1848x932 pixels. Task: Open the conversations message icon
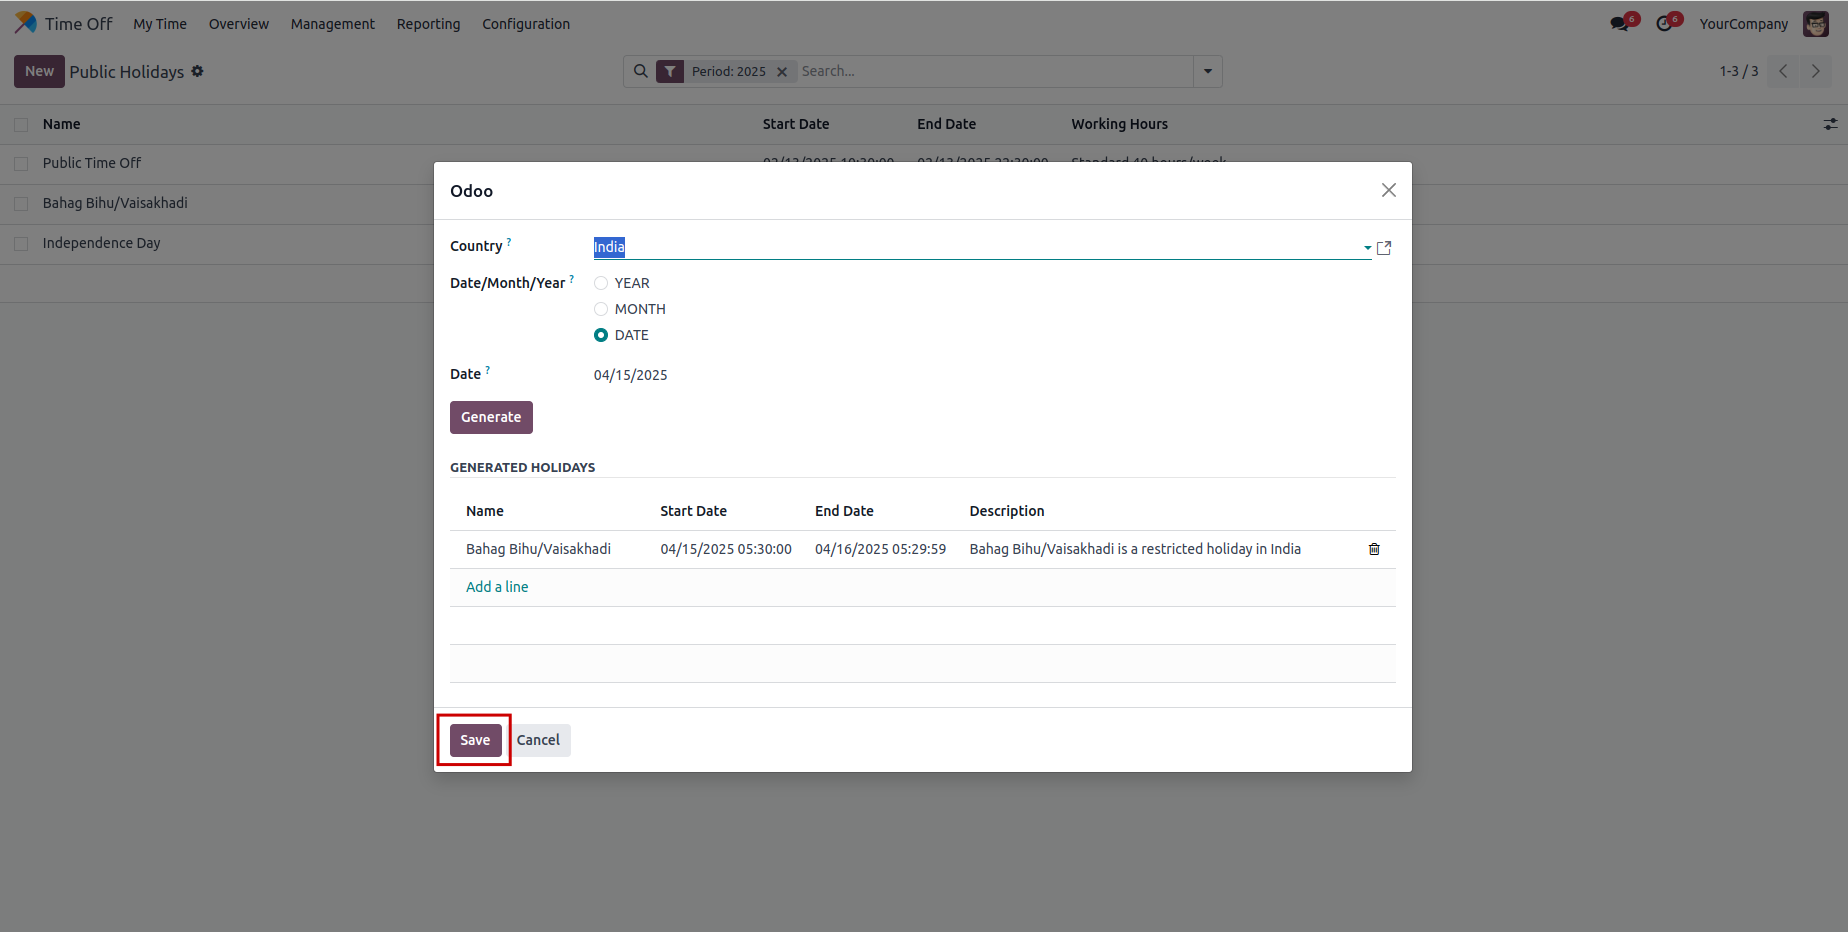click(x=1620, y=24)
